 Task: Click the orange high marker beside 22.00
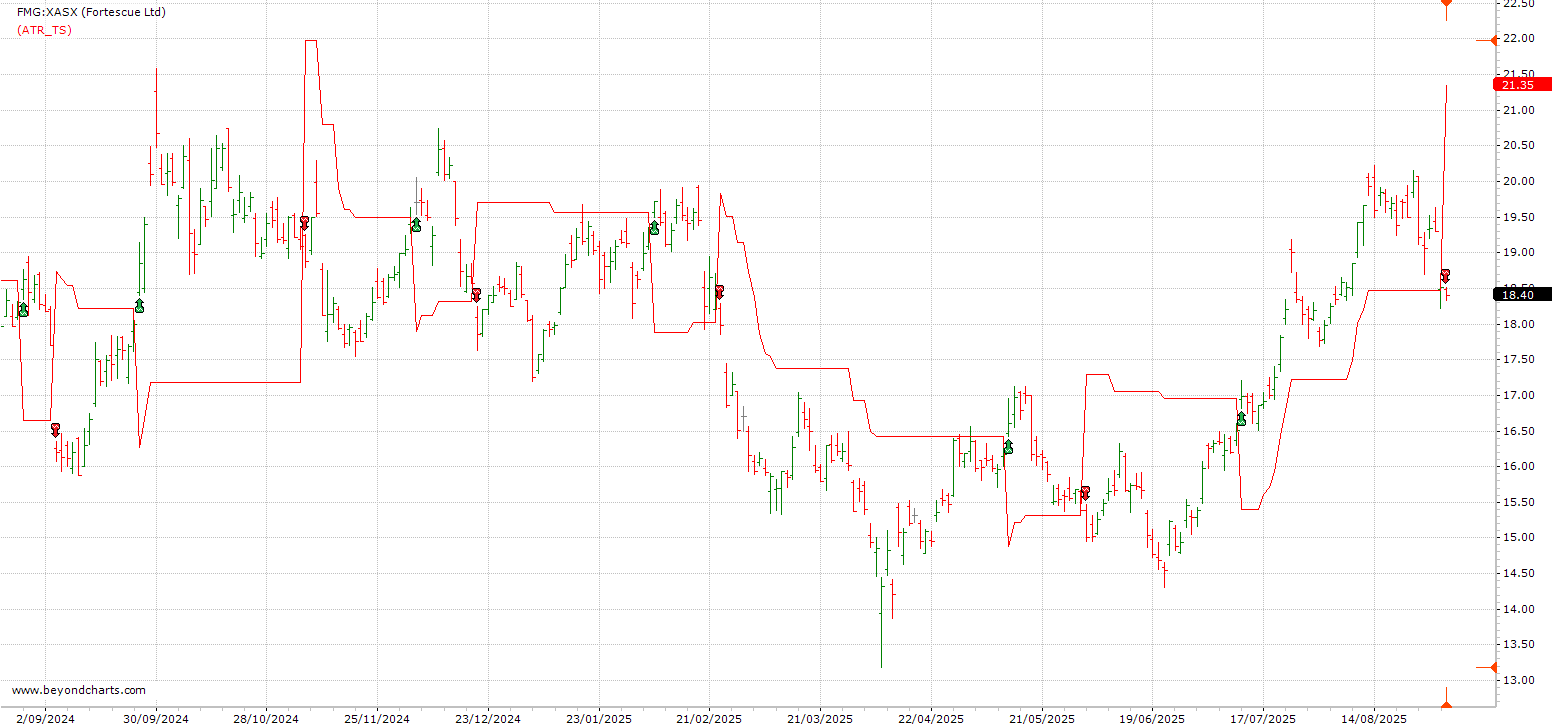(1492, 40)
